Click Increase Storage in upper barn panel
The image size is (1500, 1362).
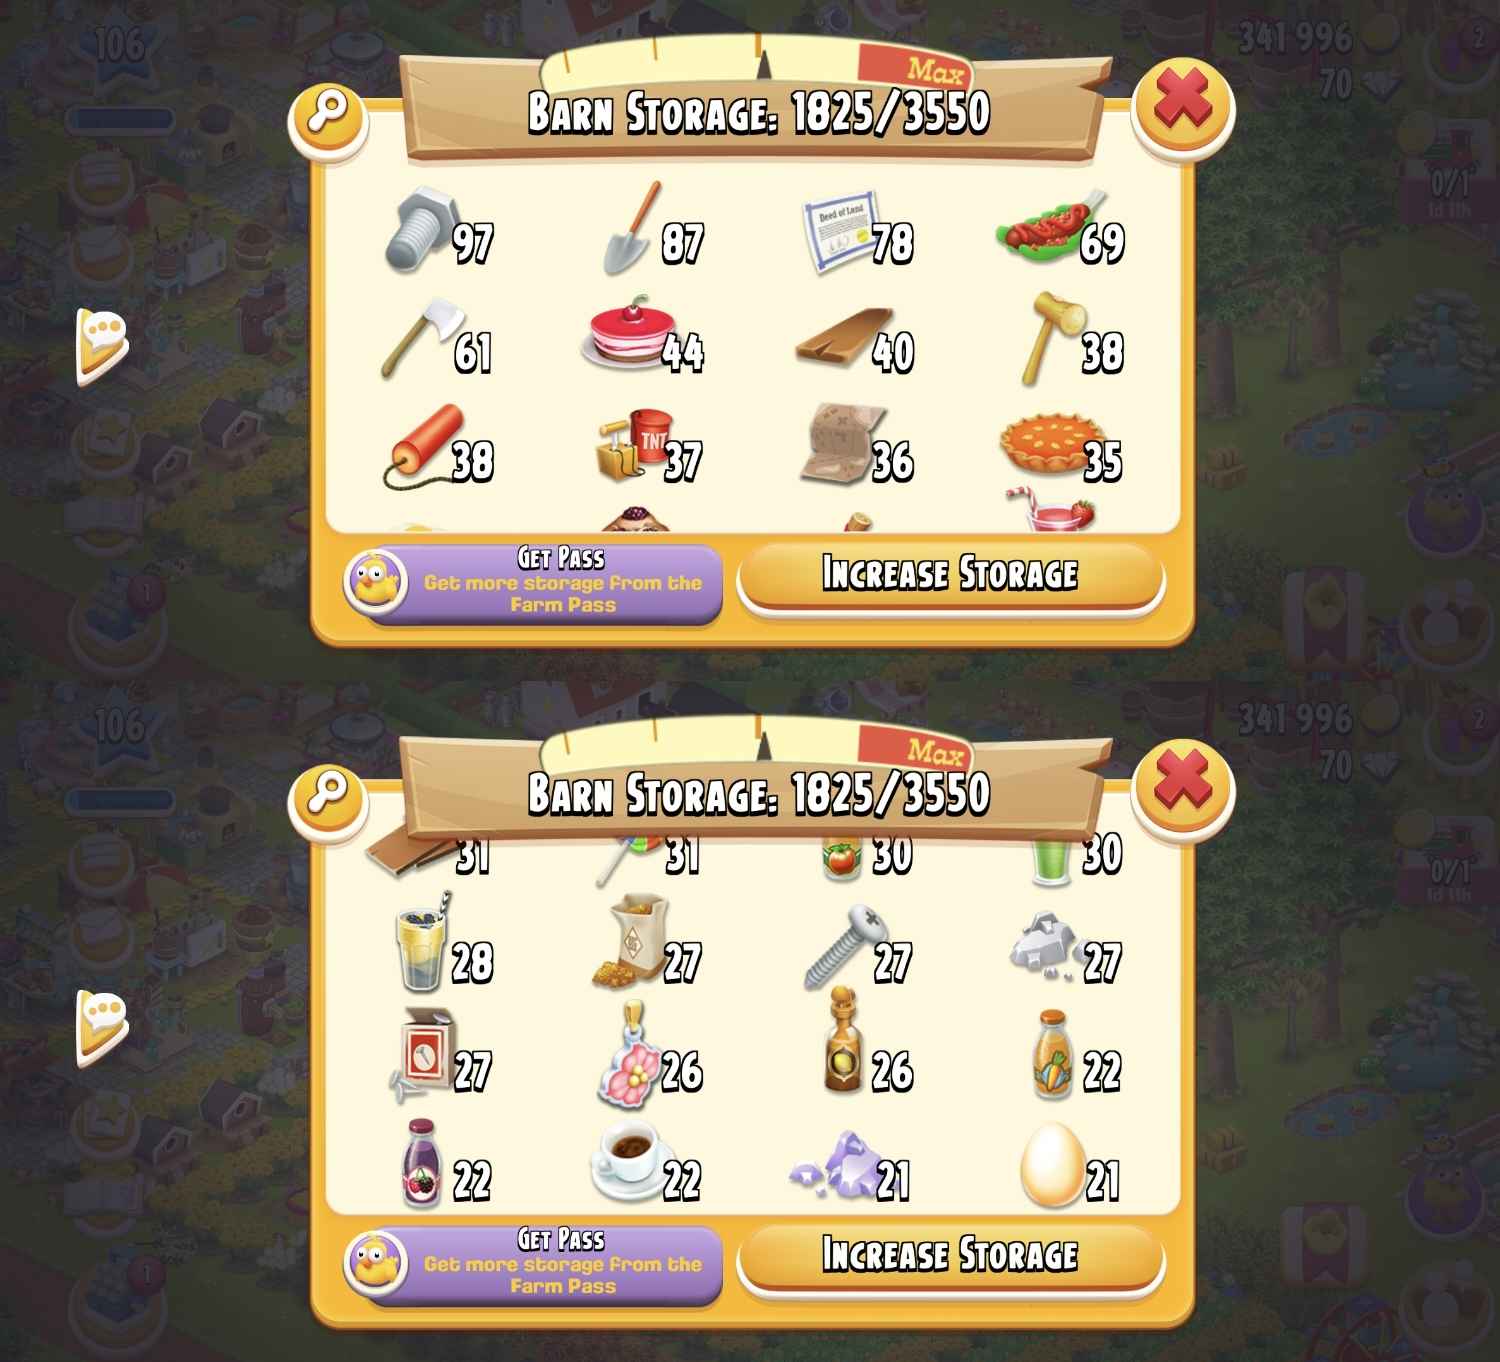[950, 576]
